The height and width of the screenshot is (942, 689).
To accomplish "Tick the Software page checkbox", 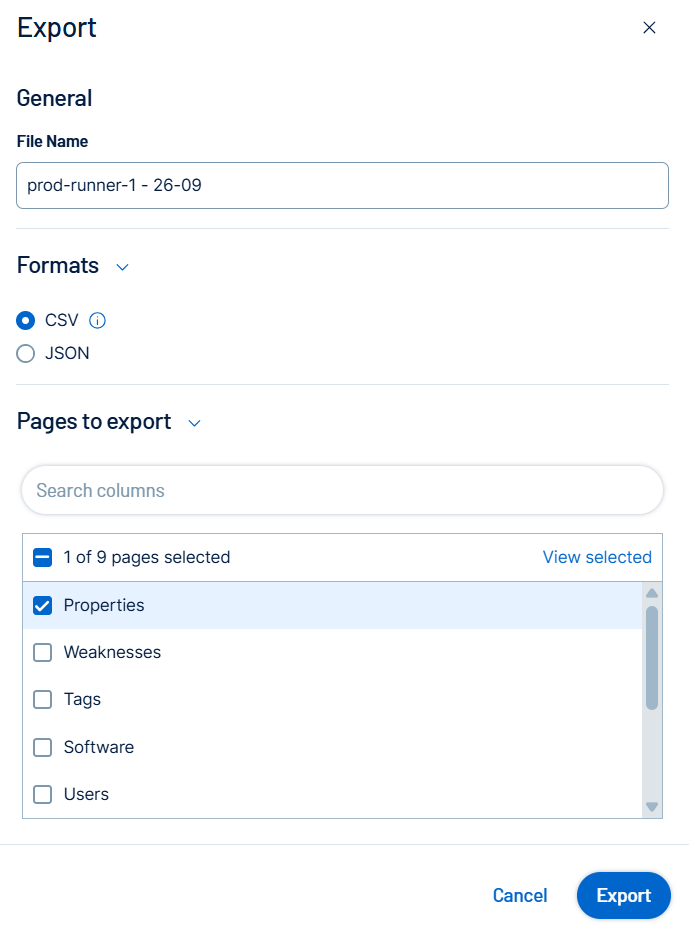I will [x=43, y=747].
